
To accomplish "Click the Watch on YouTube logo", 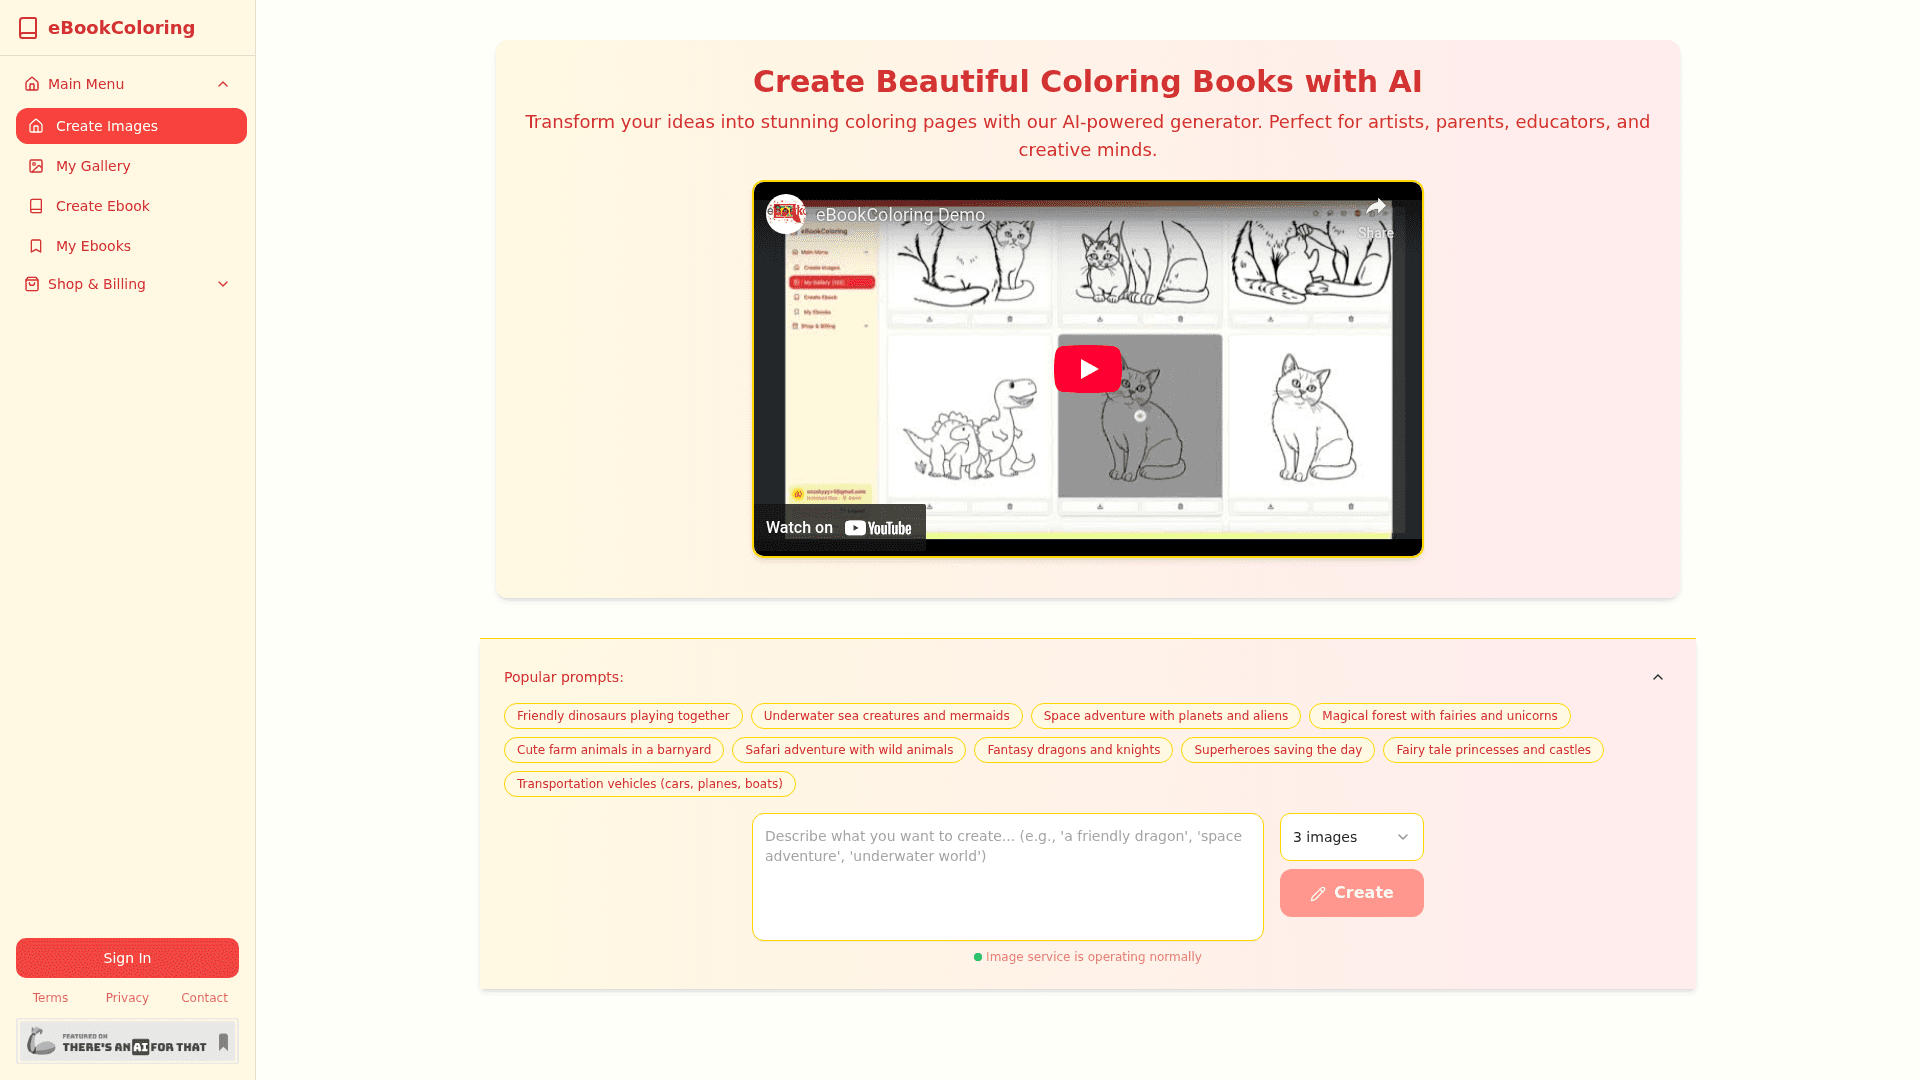I will tap(877, 528).
